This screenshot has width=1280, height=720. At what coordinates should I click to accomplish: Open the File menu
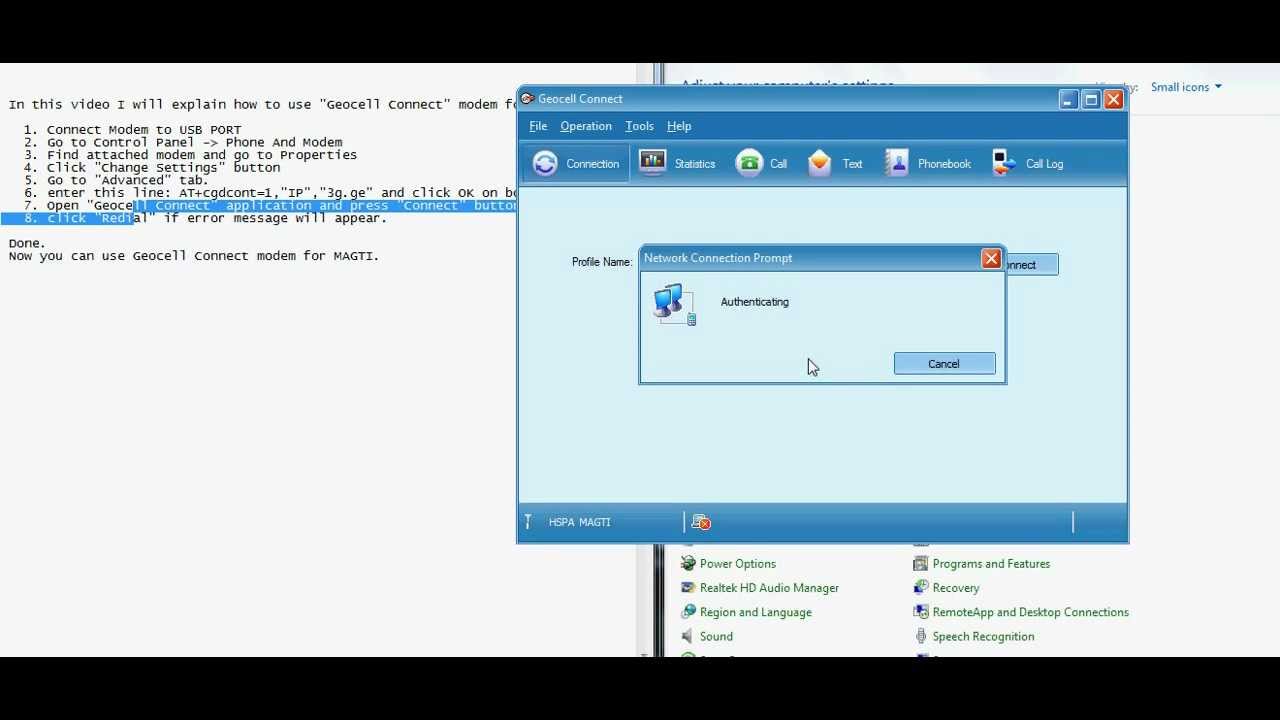tap(538, 126)
